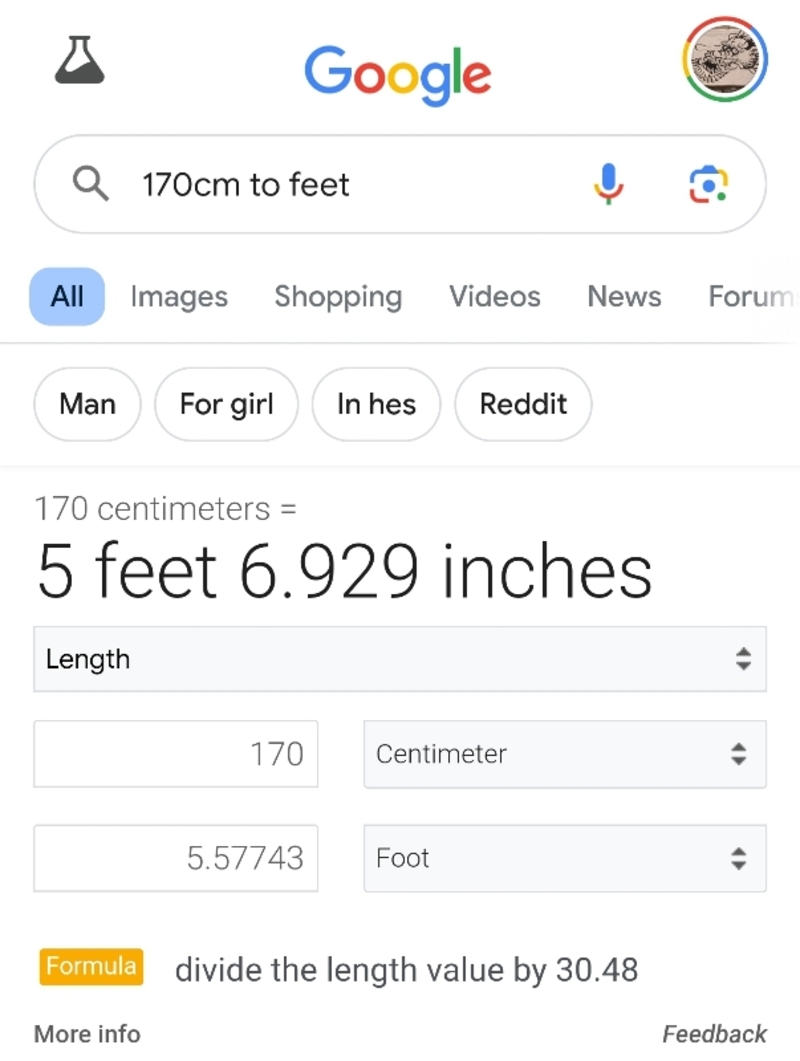Switch to the News tab

pyautogui.click(x=623, y=296)
